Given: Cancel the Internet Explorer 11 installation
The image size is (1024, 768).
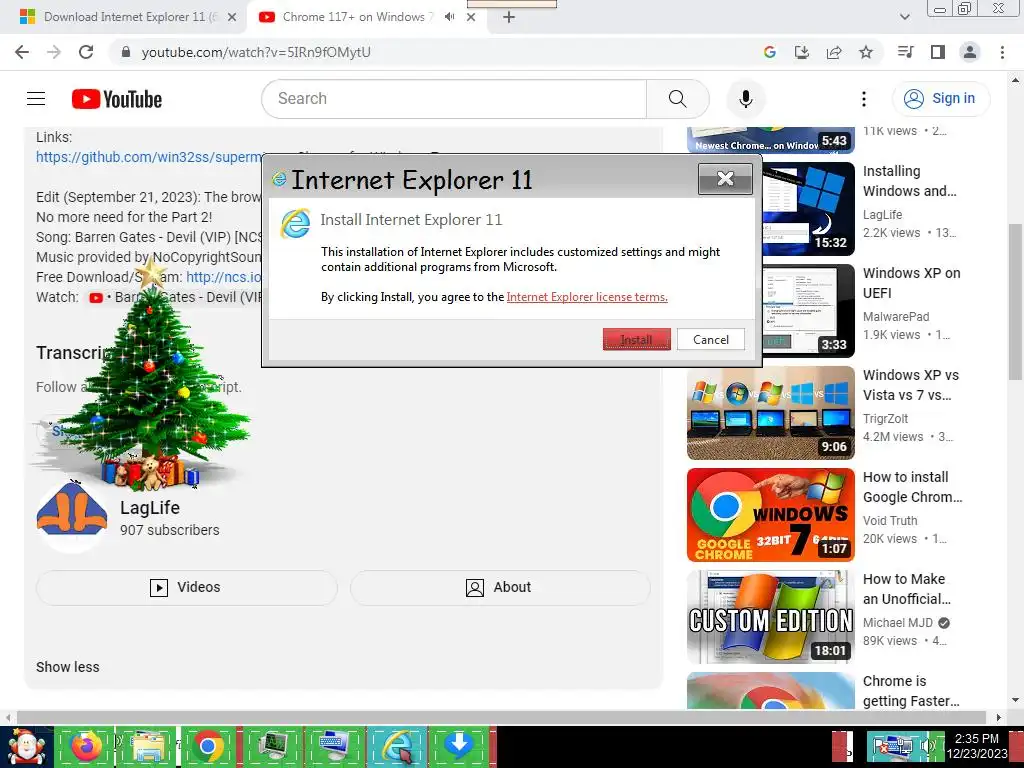Looking at the screenshot, I should 711,340.
